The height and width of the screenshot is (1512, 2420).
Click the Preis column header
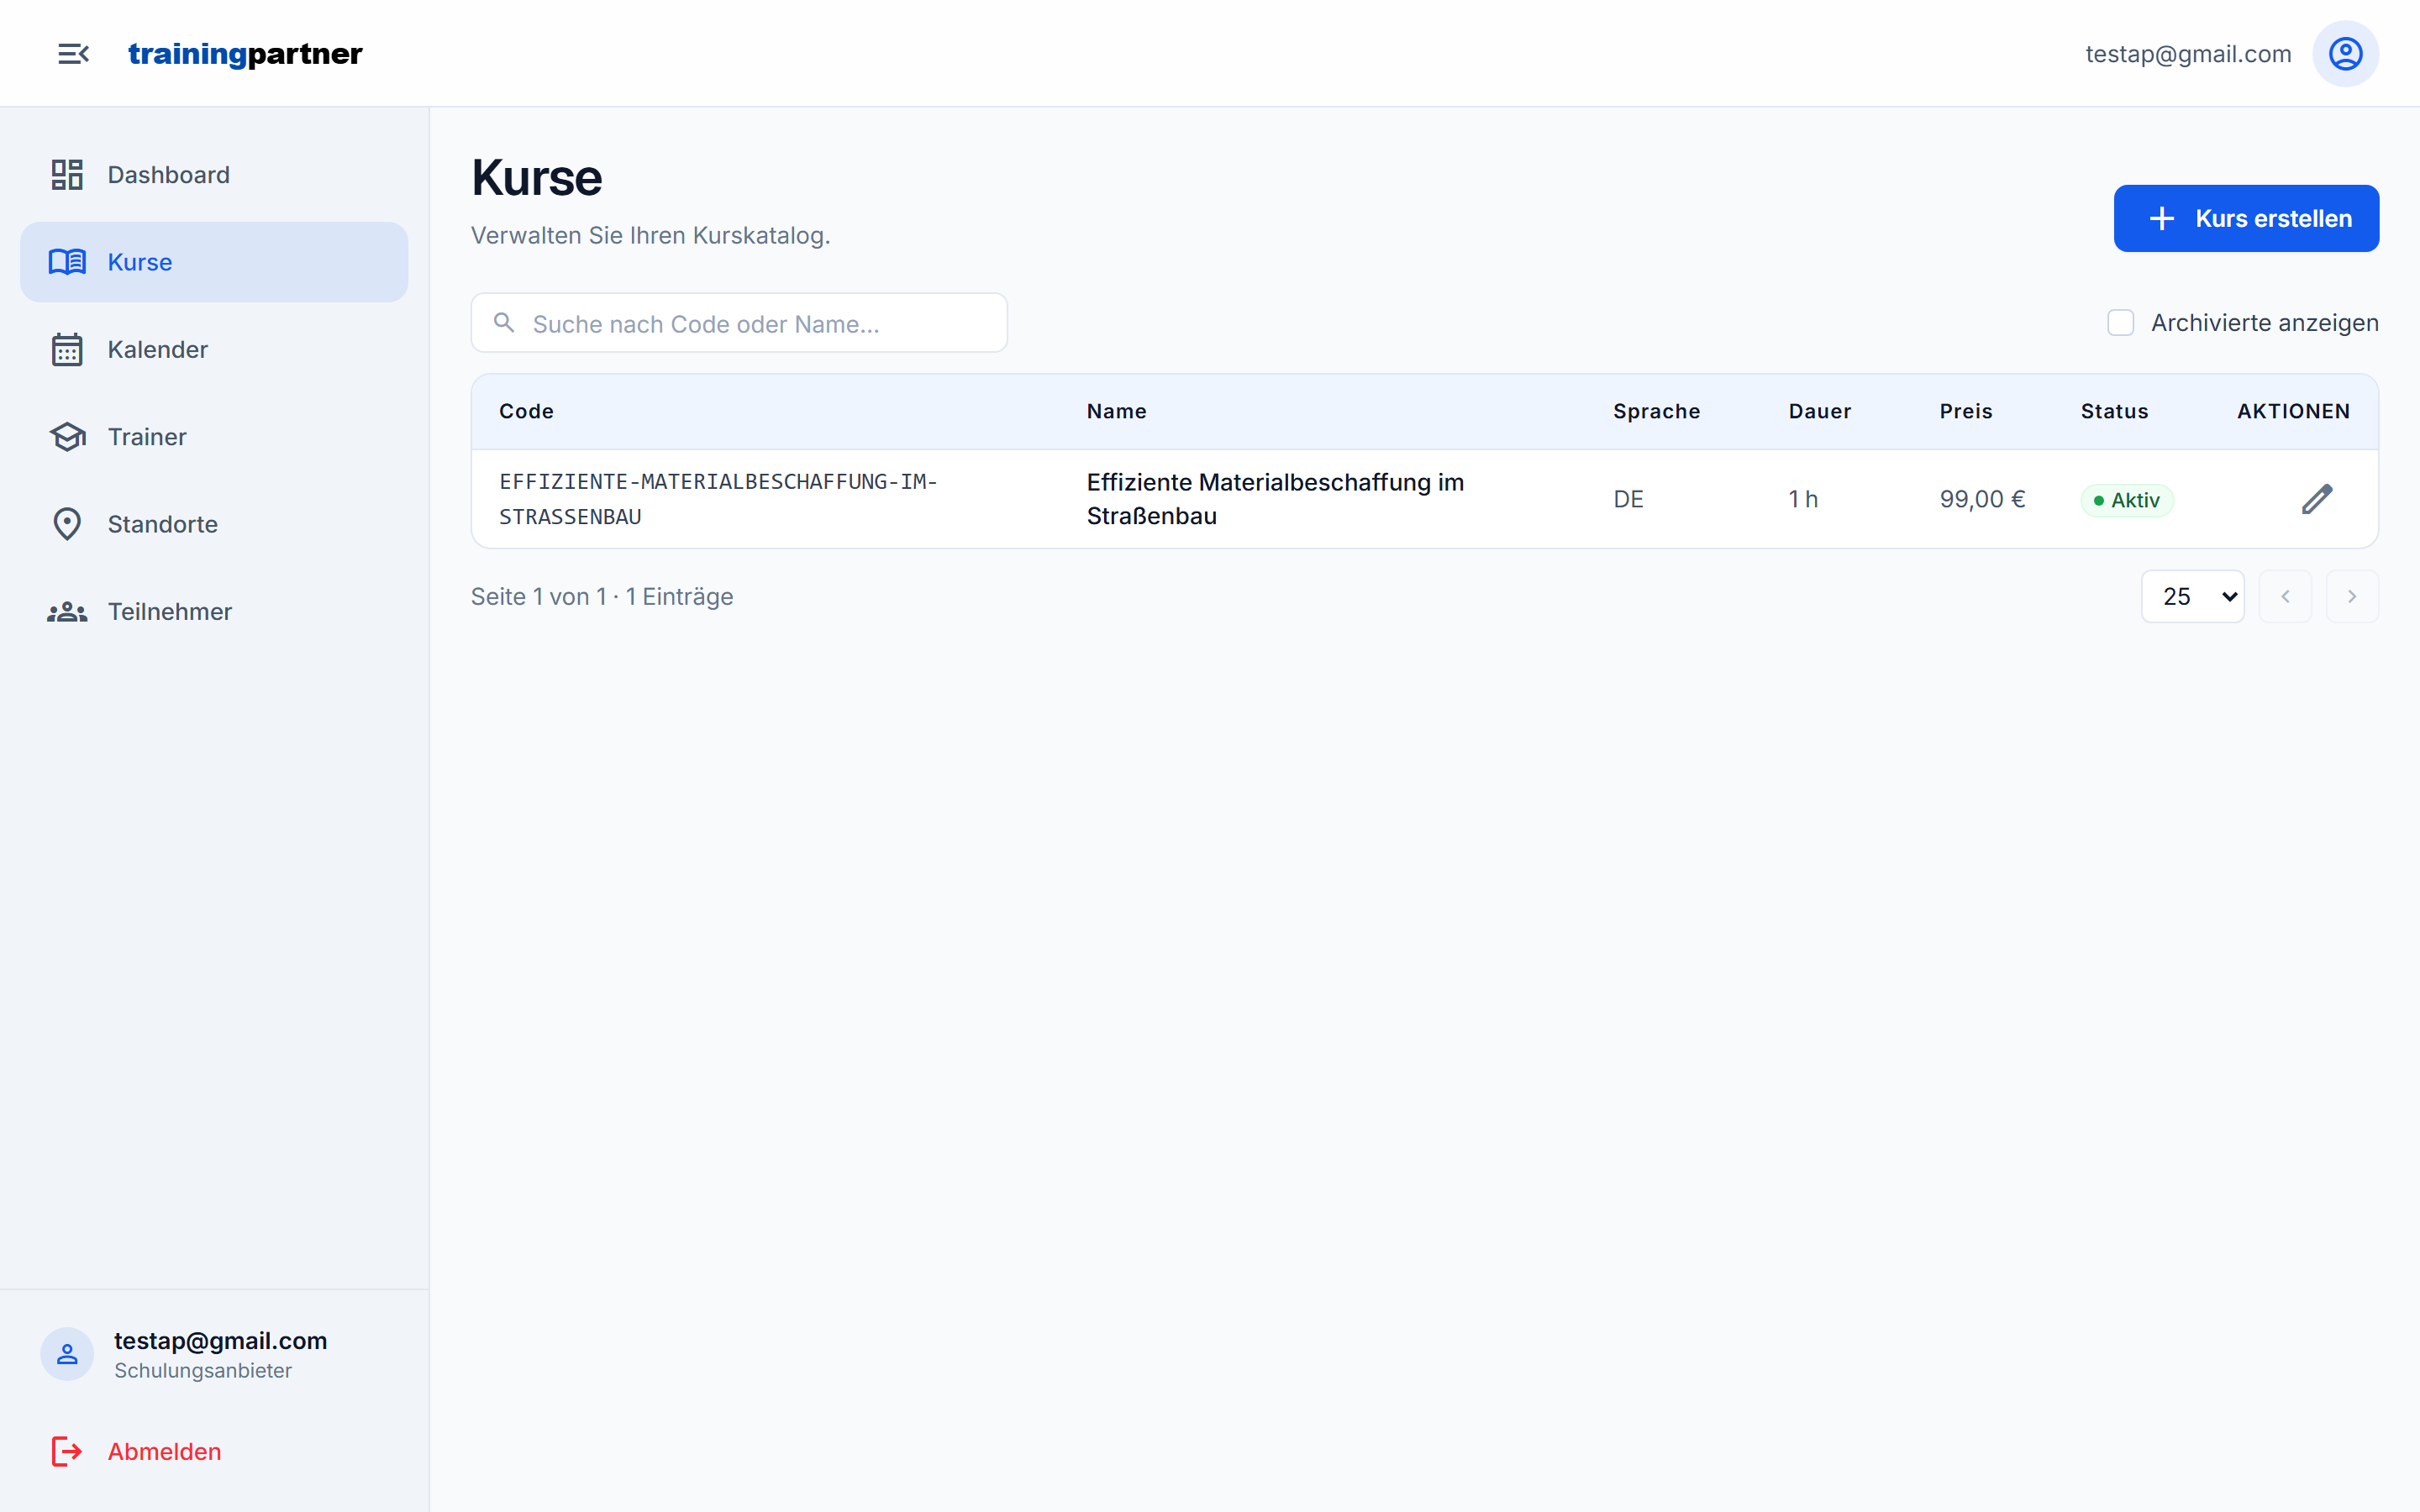[x=1966, y=411]
